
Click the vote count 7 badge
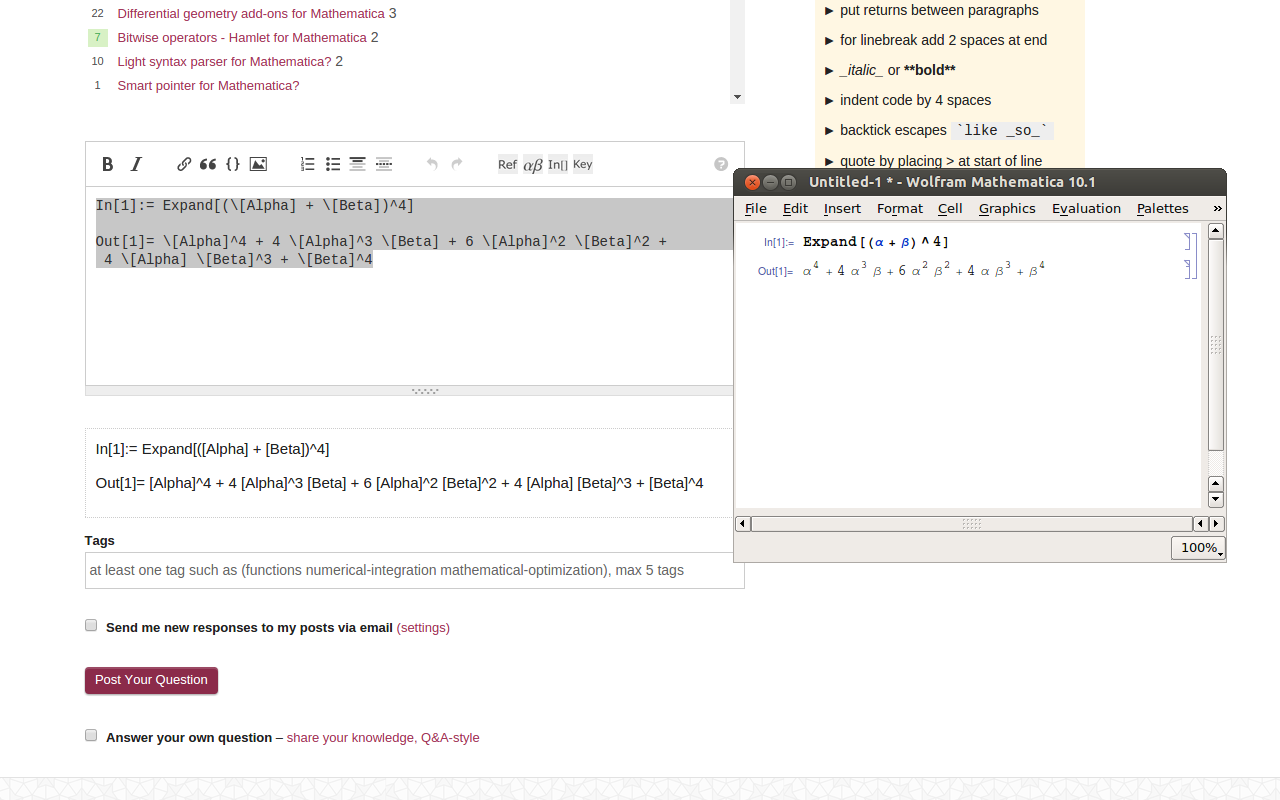coord(97,38)
